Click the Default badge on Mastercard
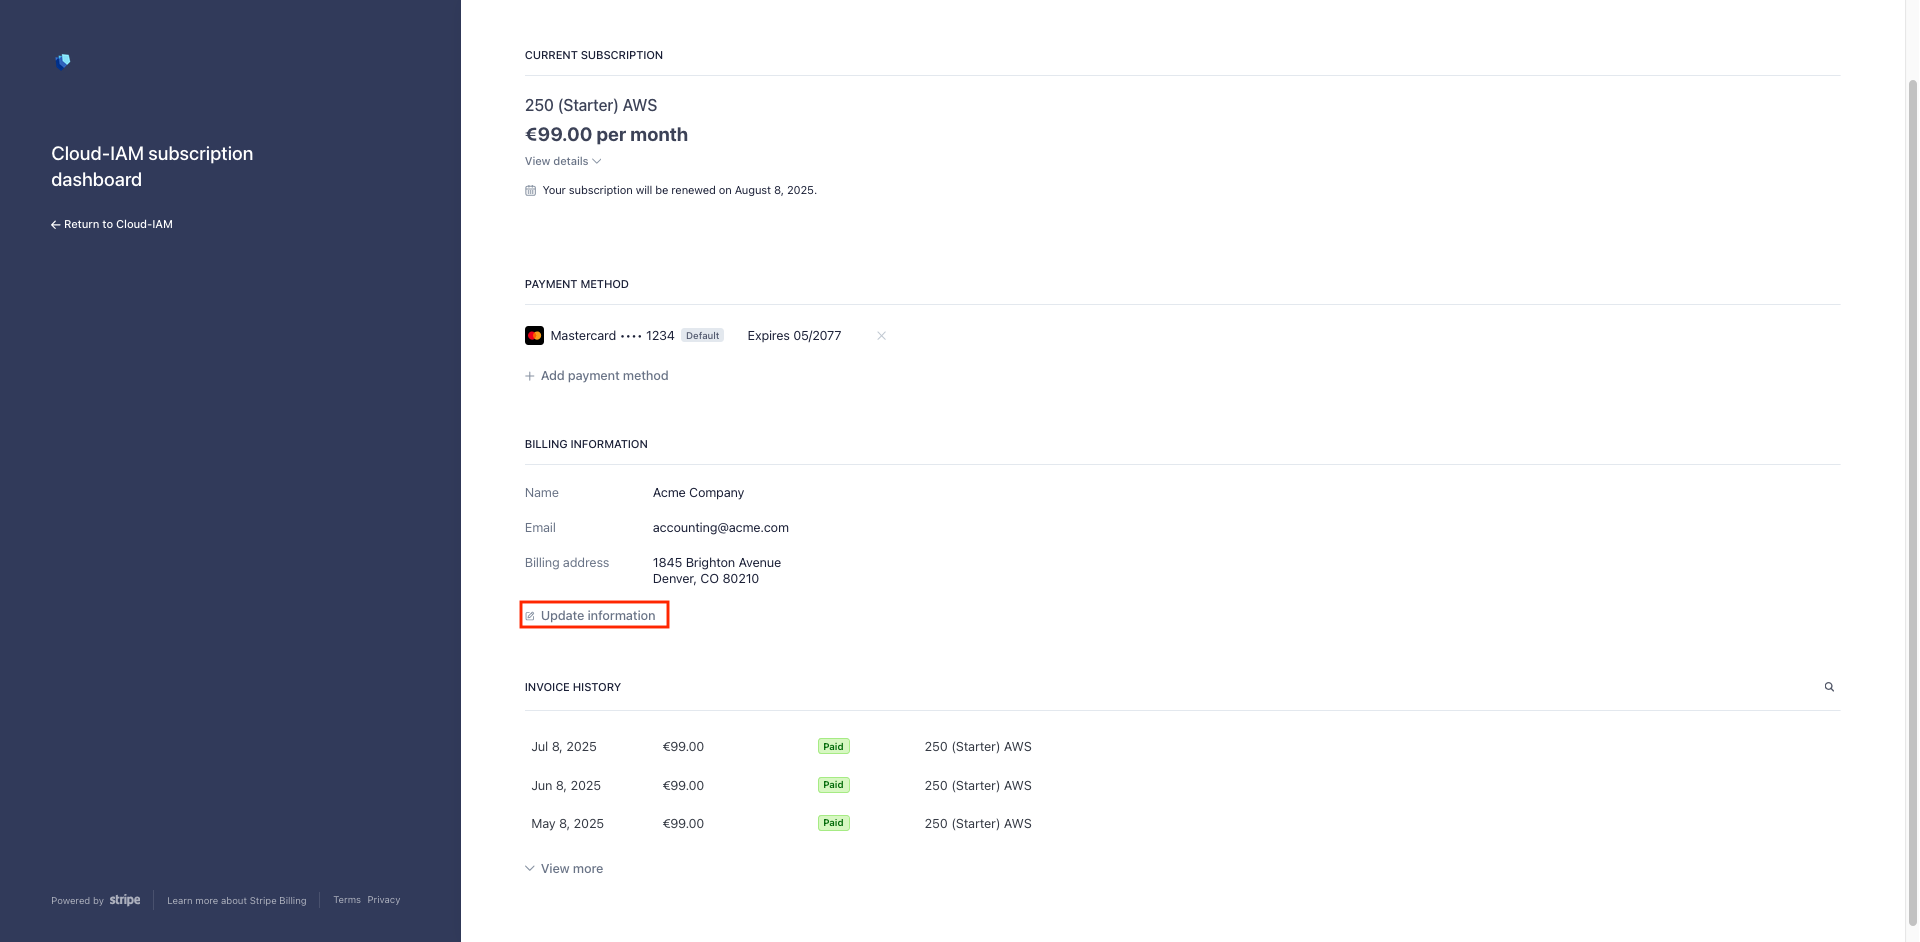Screen dimensions: 1920x942 coord(702,336)
